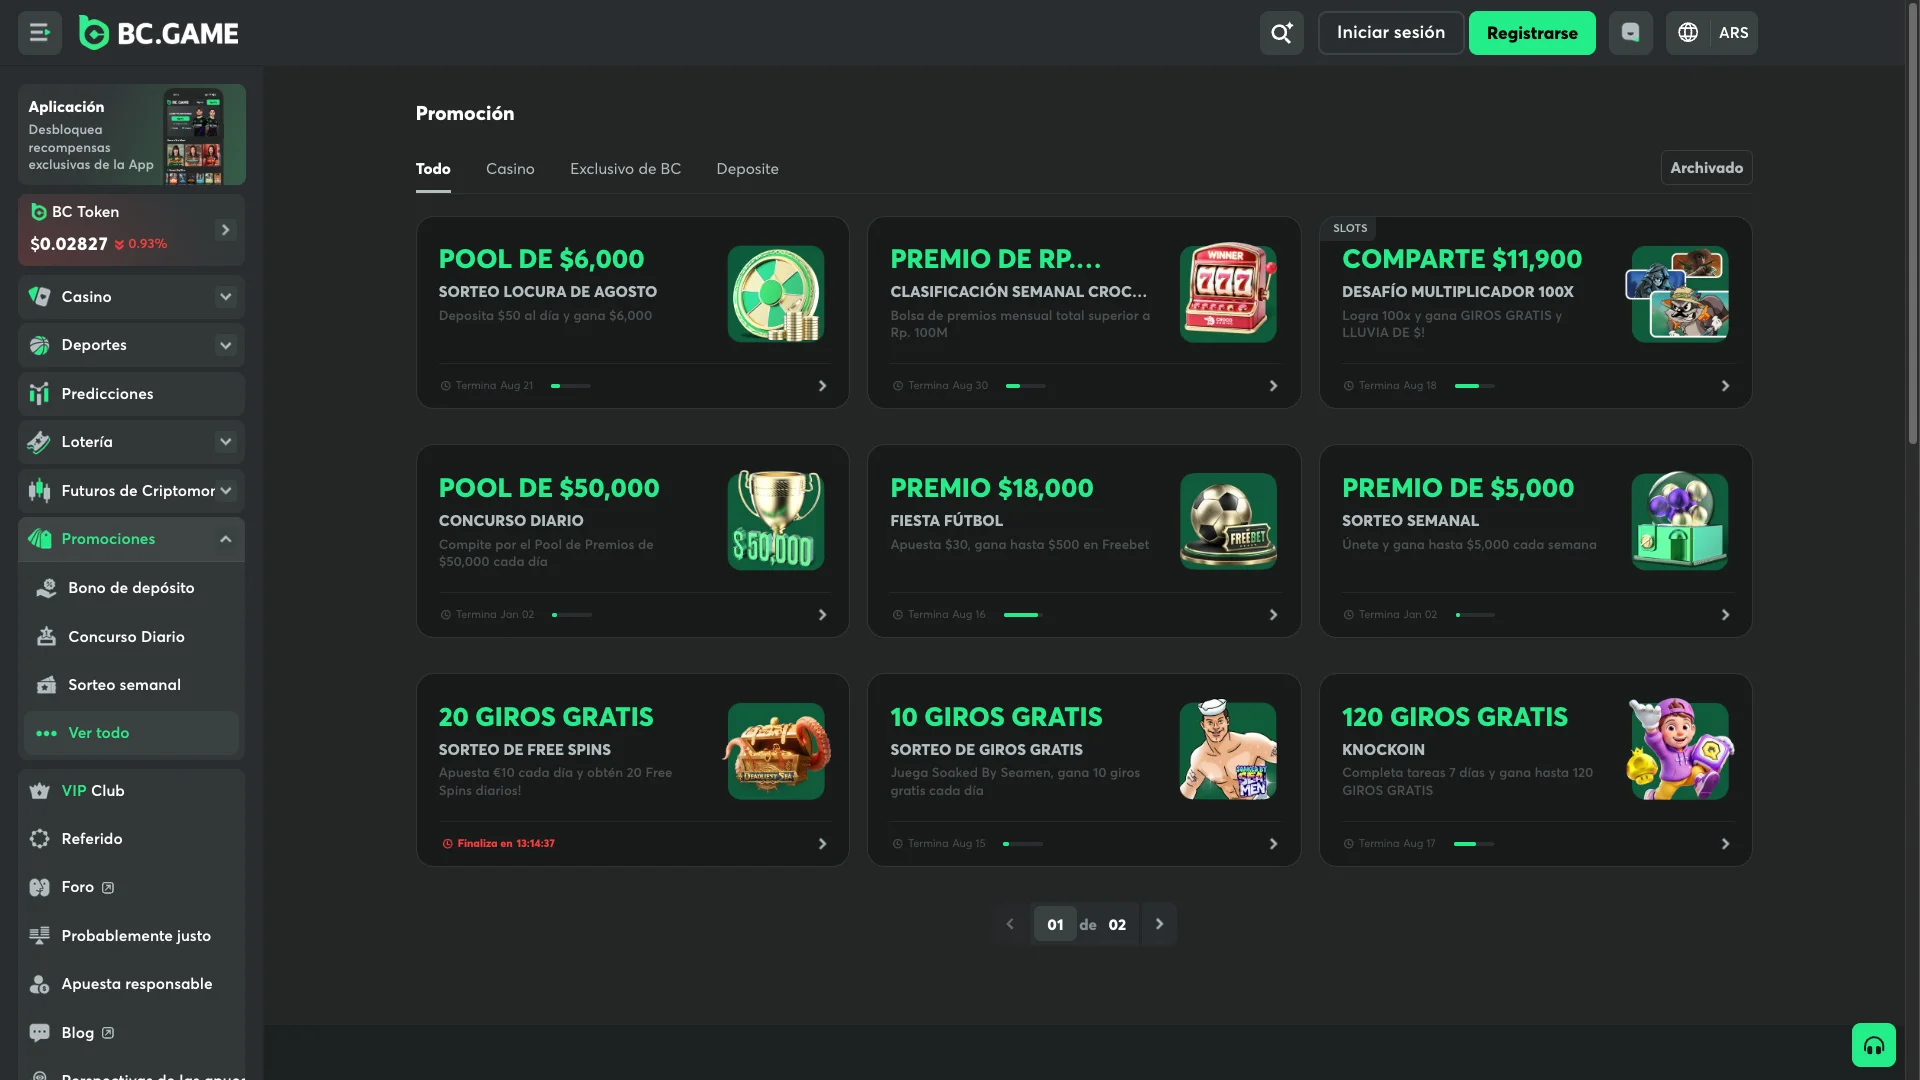Open the 120 GIROS GRATIS card arrow
Image resolution: width=1920 pixels, height=1080 pixels.
point(1725,844)
